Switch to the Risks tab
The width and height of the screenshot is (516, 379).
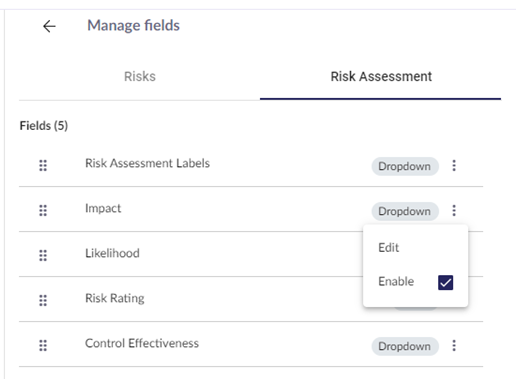[140, 76]
